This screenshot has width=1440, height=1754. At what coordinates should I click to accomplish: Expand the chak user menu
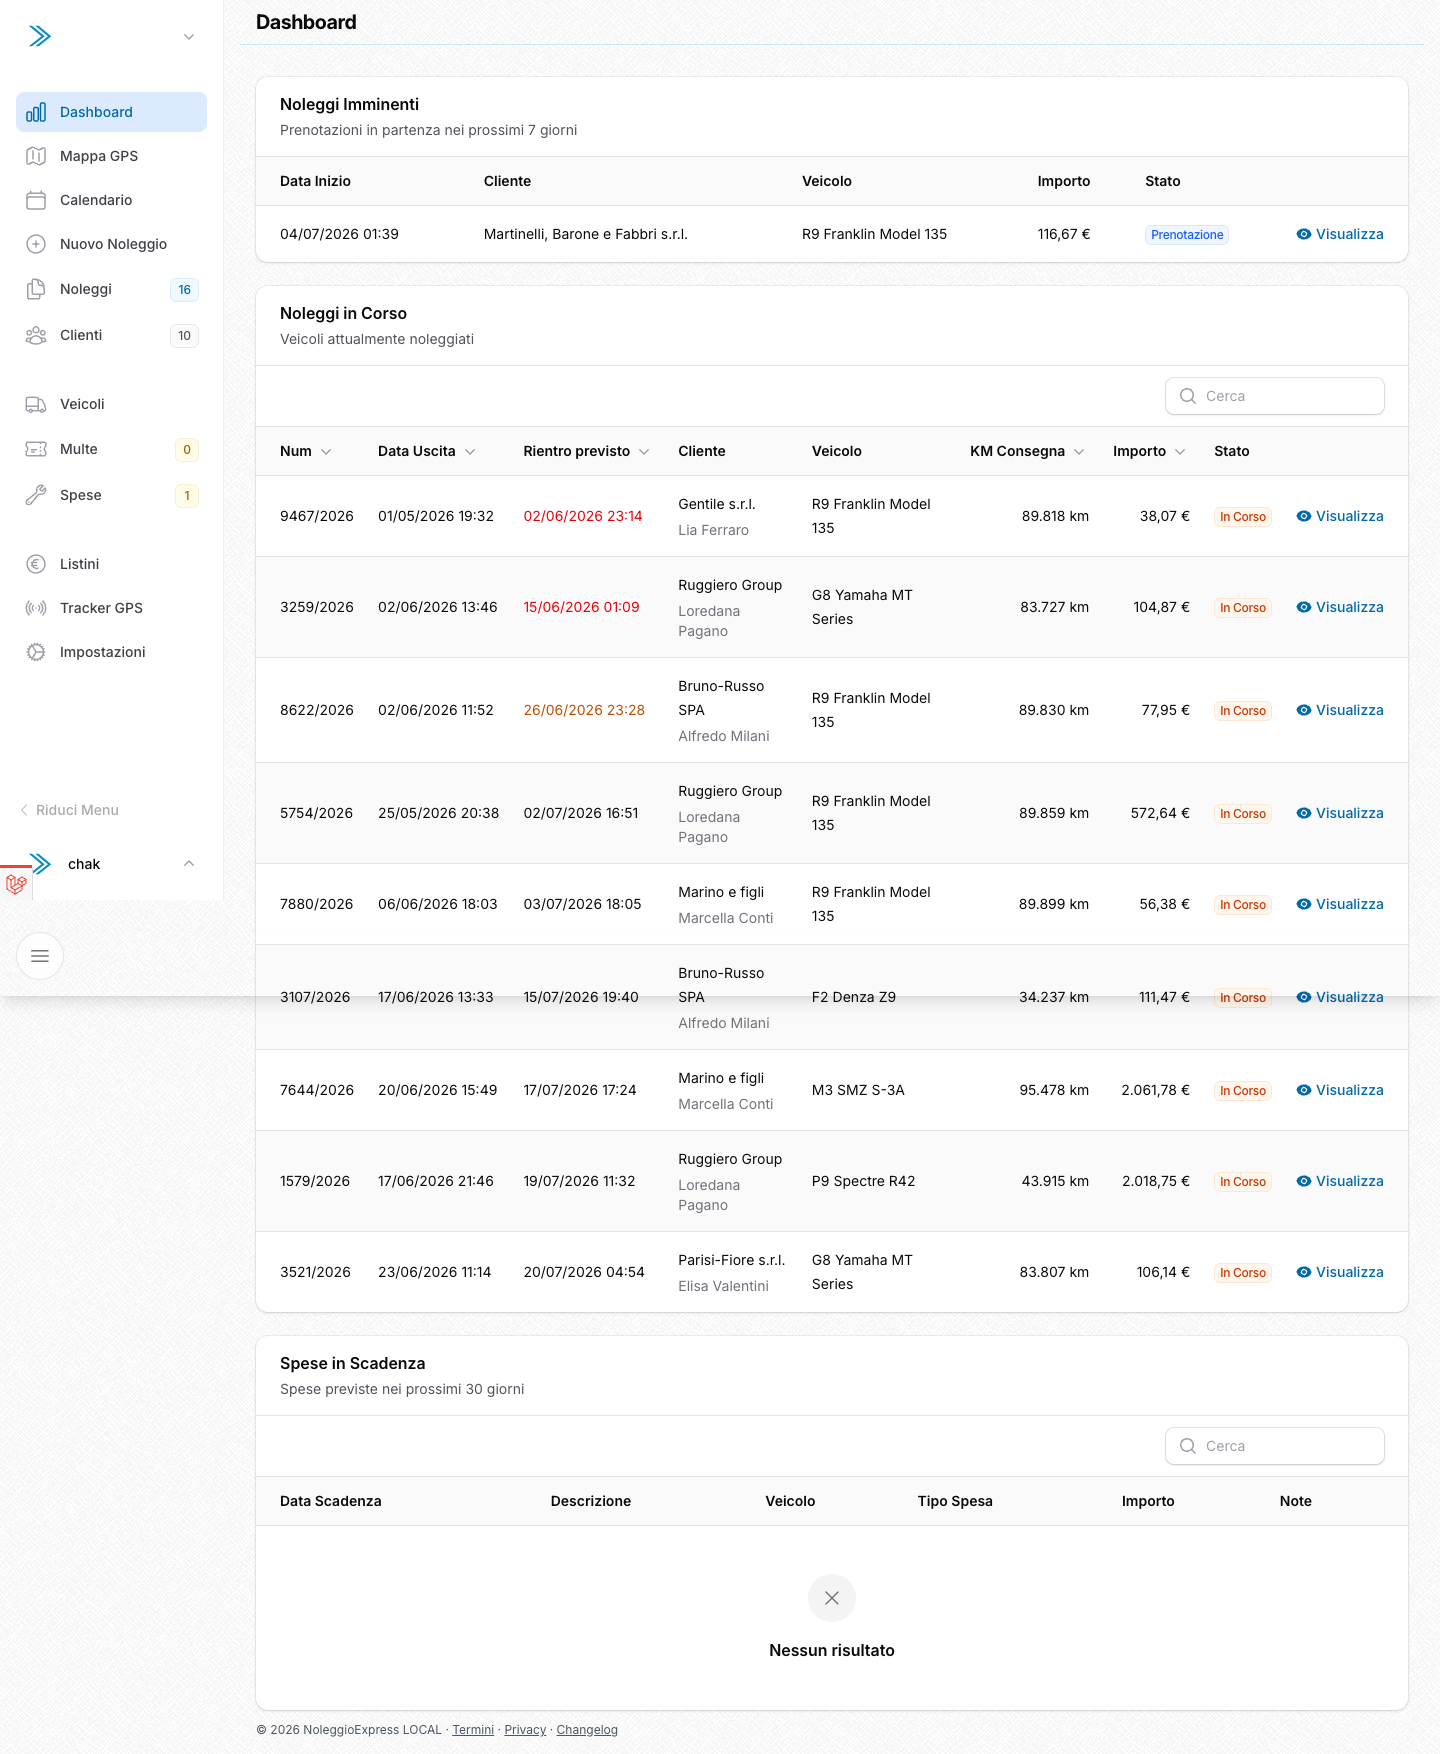(111, 864)
